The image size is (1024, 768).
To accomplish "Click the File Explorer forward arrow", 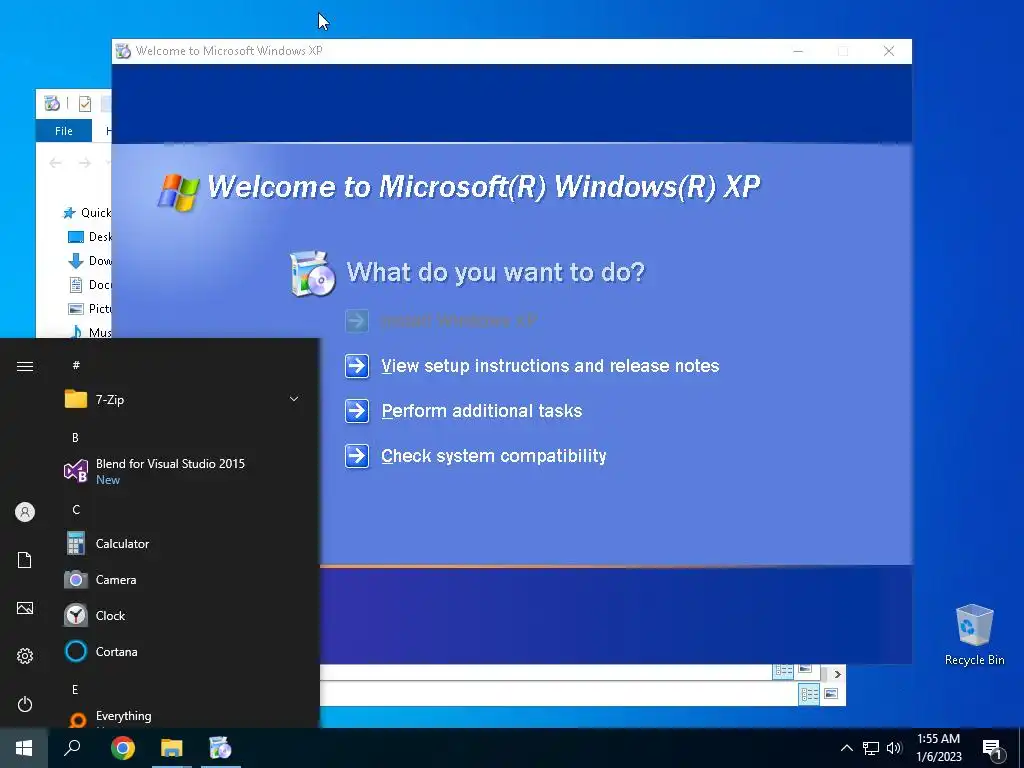I will (85, 163).
